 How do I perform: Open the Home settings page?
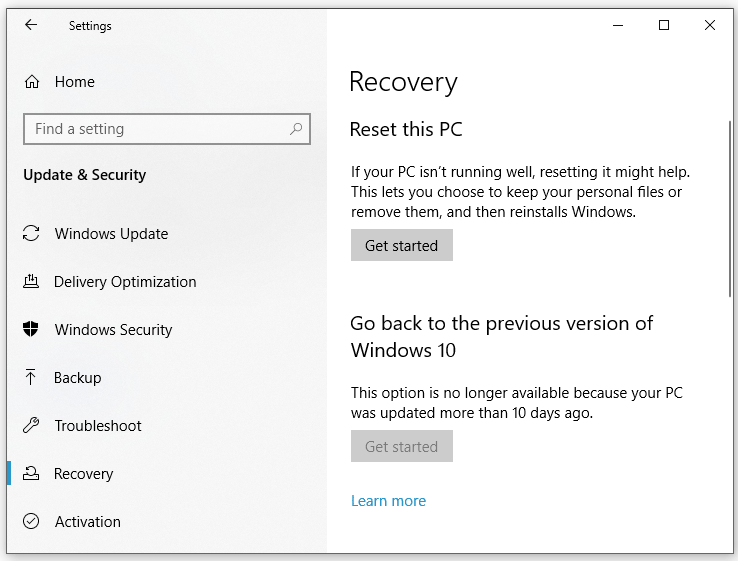tap(74, 82)
